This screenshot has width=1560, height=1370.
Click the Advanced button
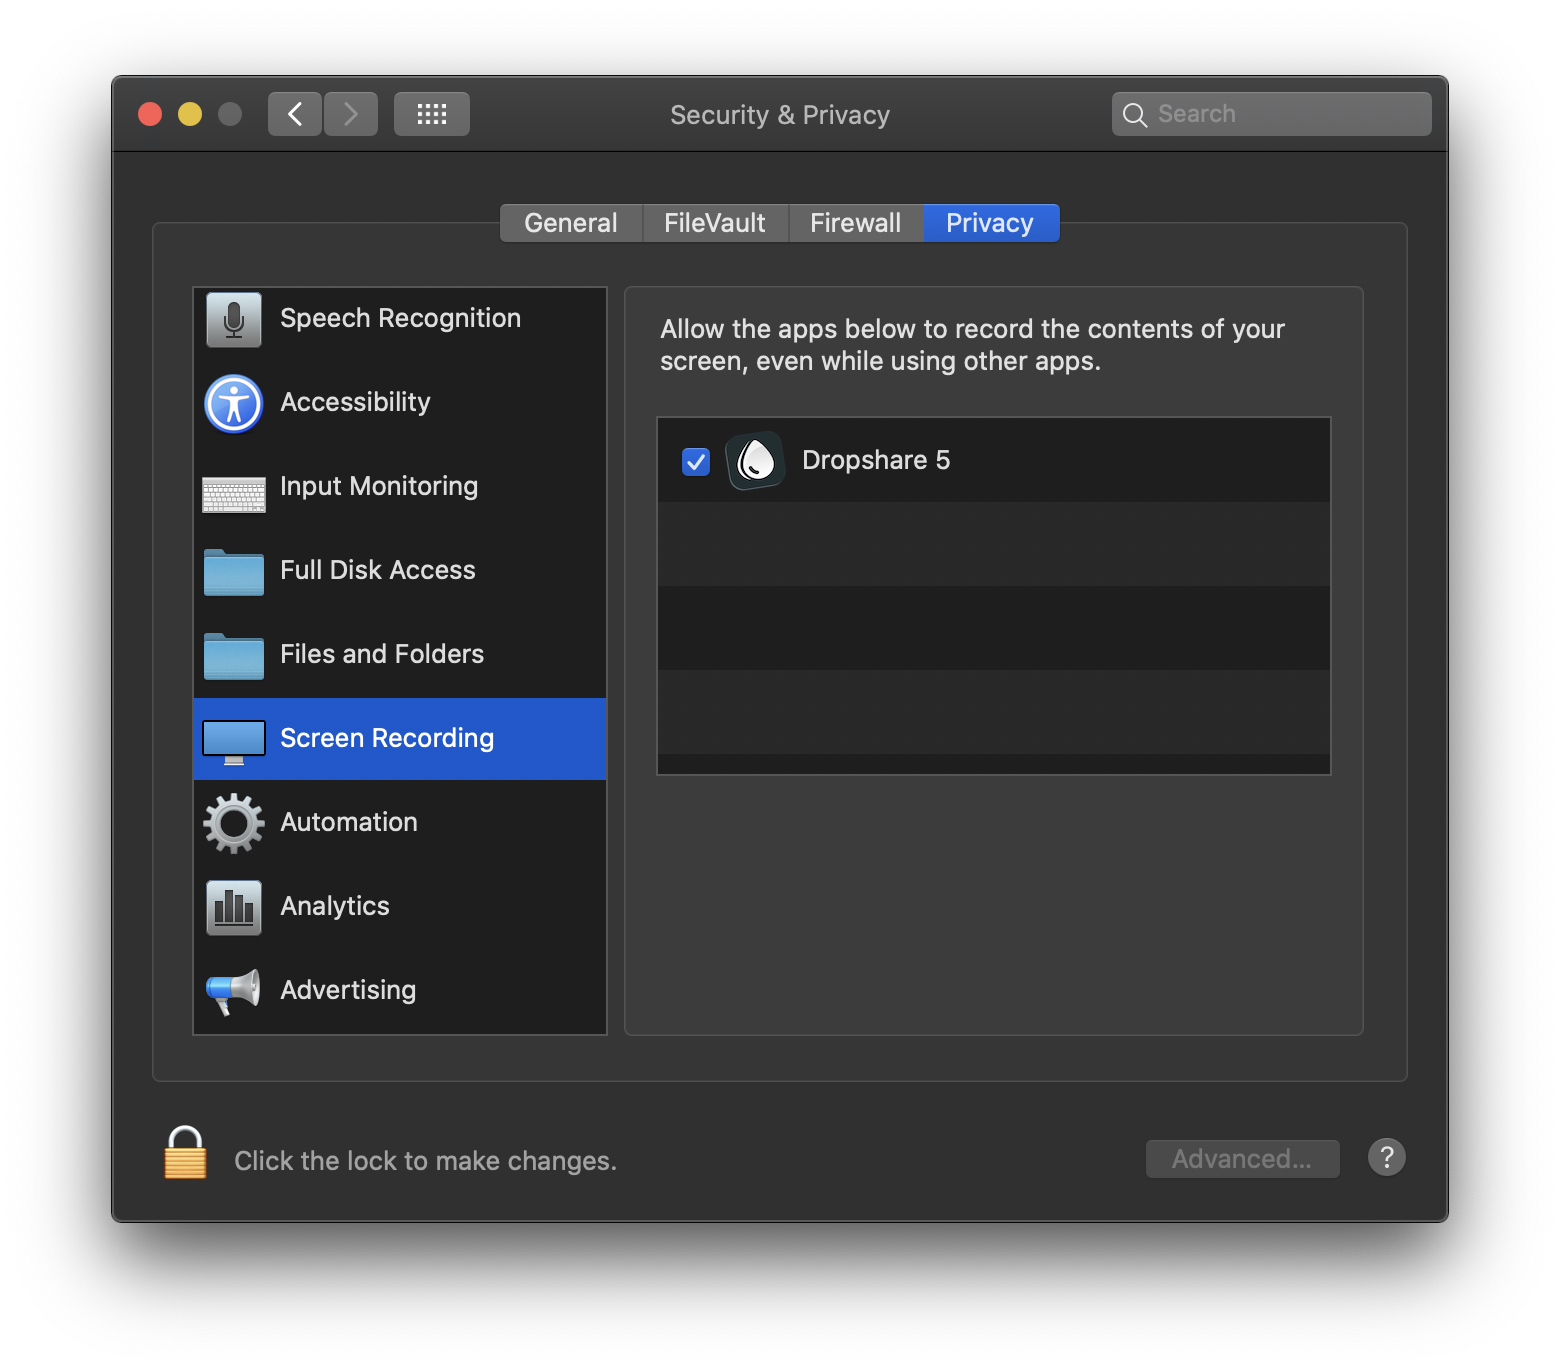[x=1242, y=1158]
